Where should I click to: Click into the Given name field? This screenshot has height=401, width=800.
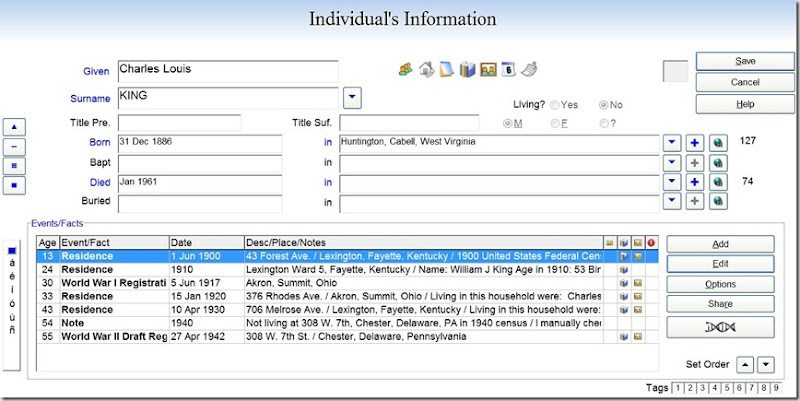click(228, 71)
